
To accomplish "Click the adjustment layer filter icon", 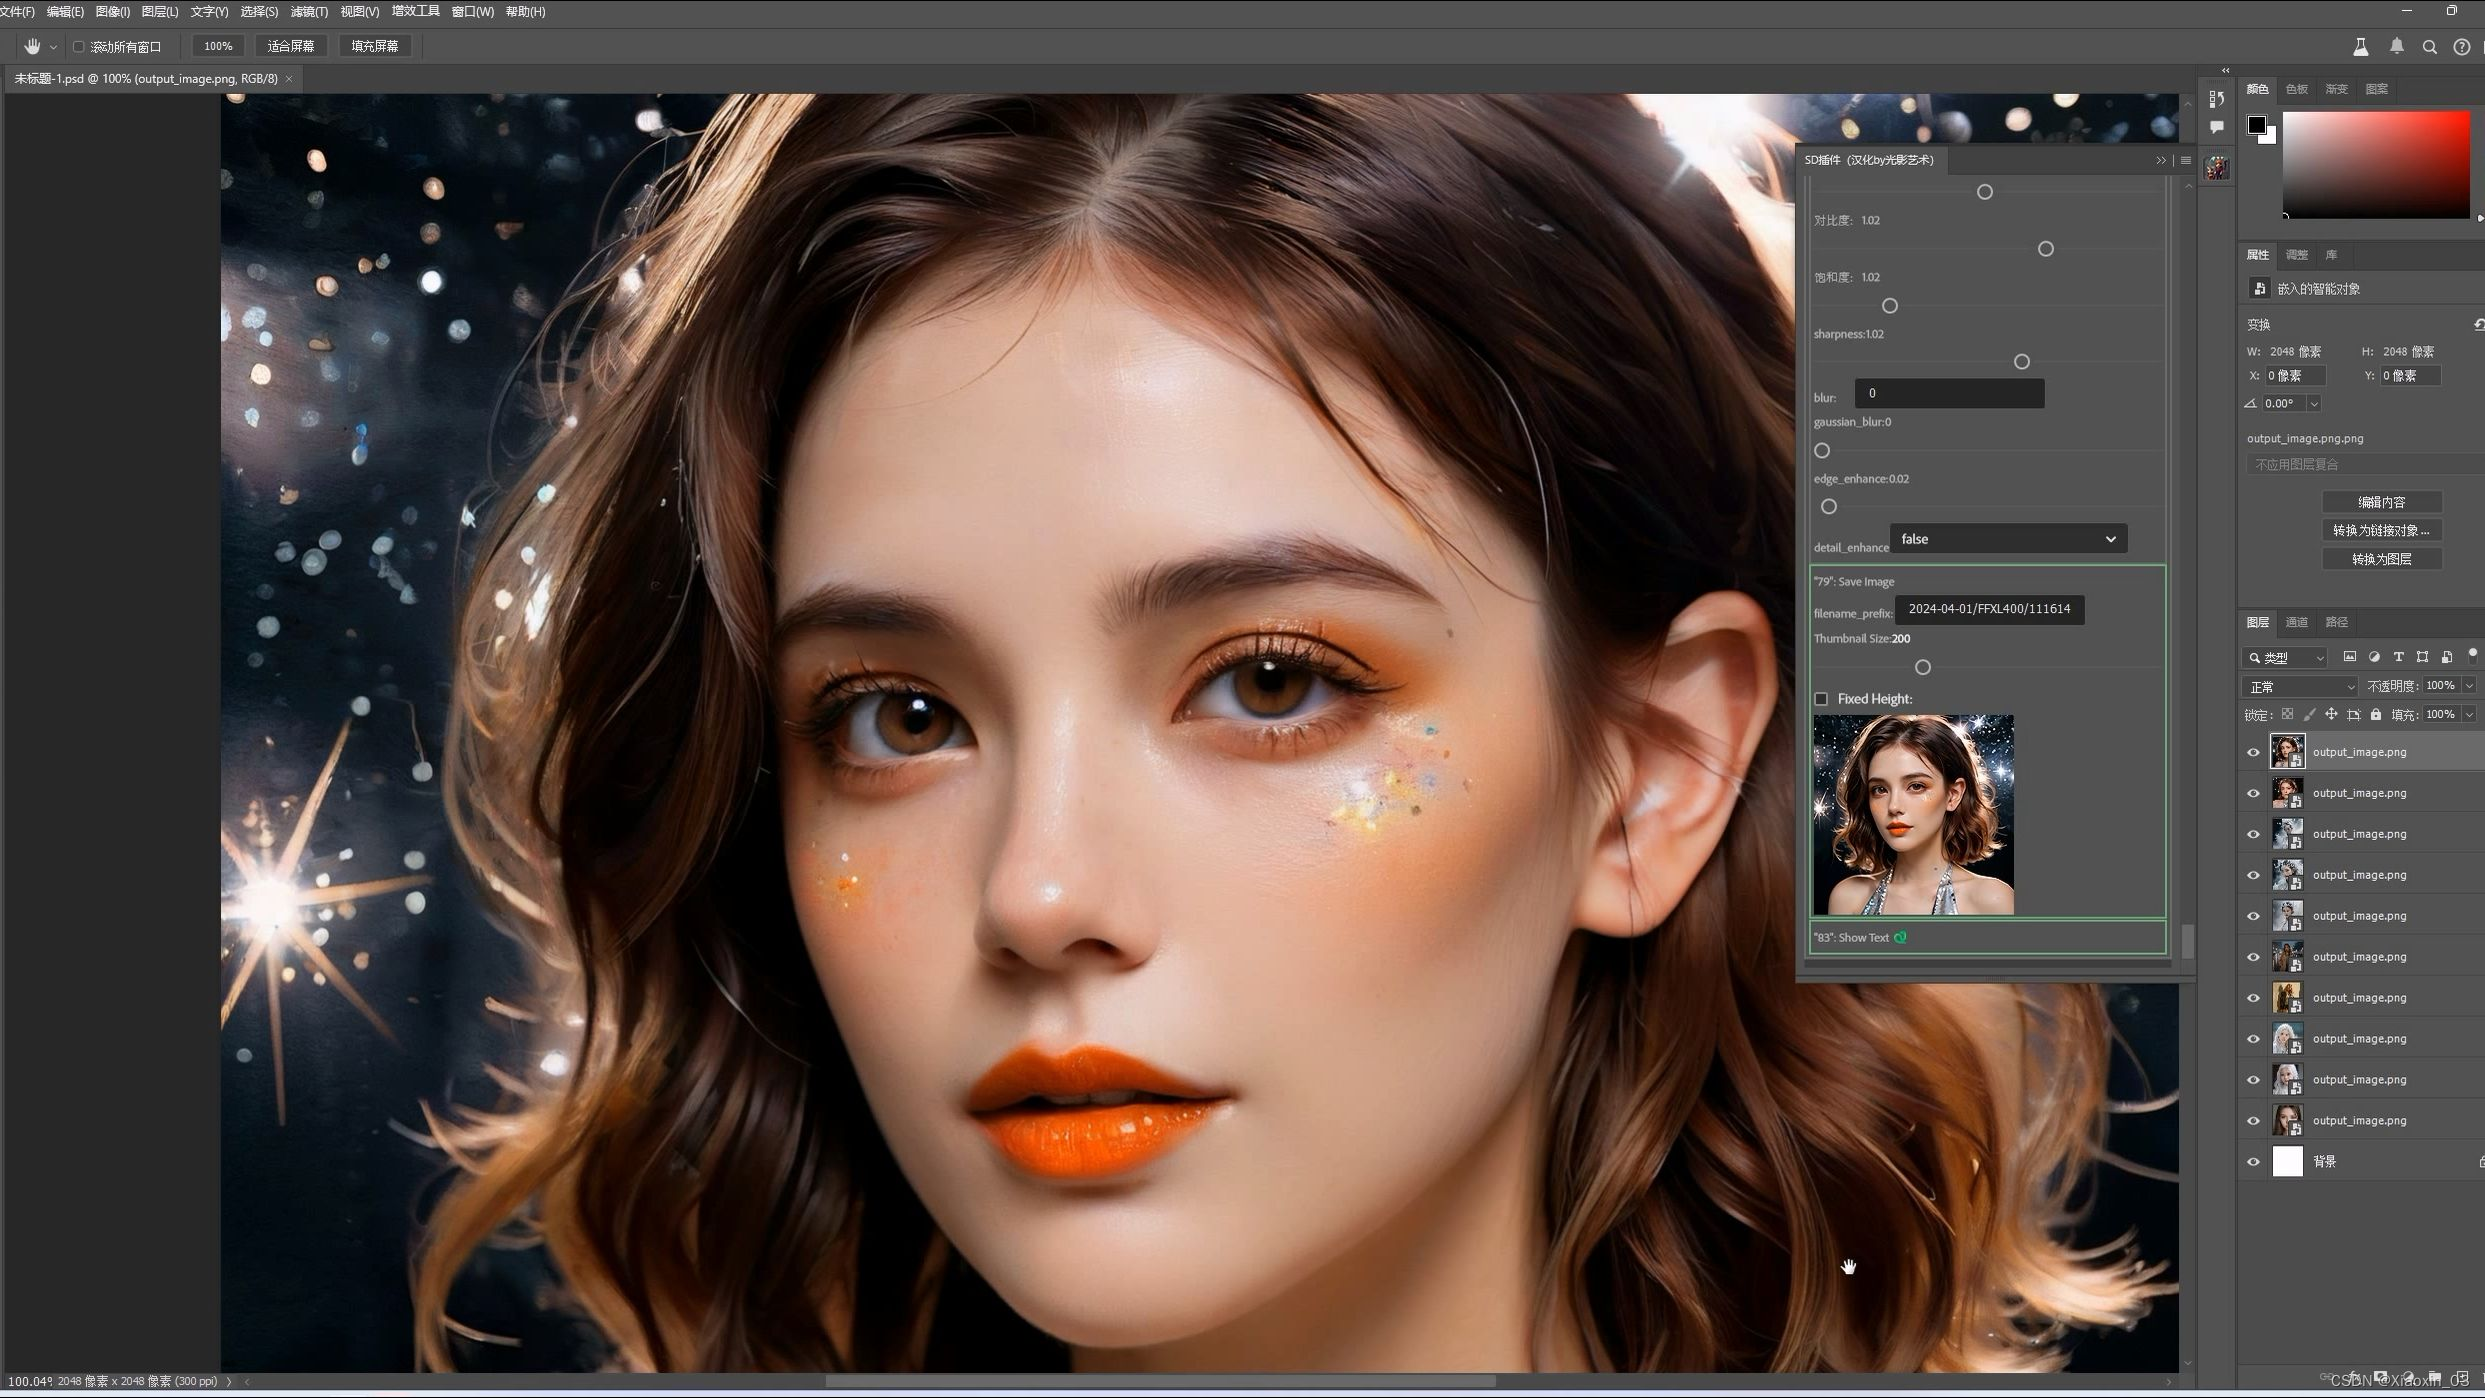I will tap(2374, 657).
